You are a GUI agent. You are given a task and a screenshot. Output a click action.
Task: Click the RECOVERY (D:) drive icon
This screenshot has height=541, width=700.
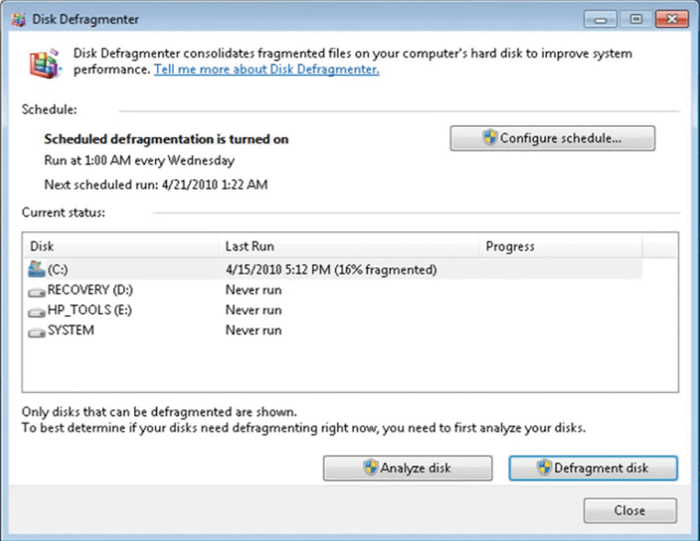(x=37, y=291)
